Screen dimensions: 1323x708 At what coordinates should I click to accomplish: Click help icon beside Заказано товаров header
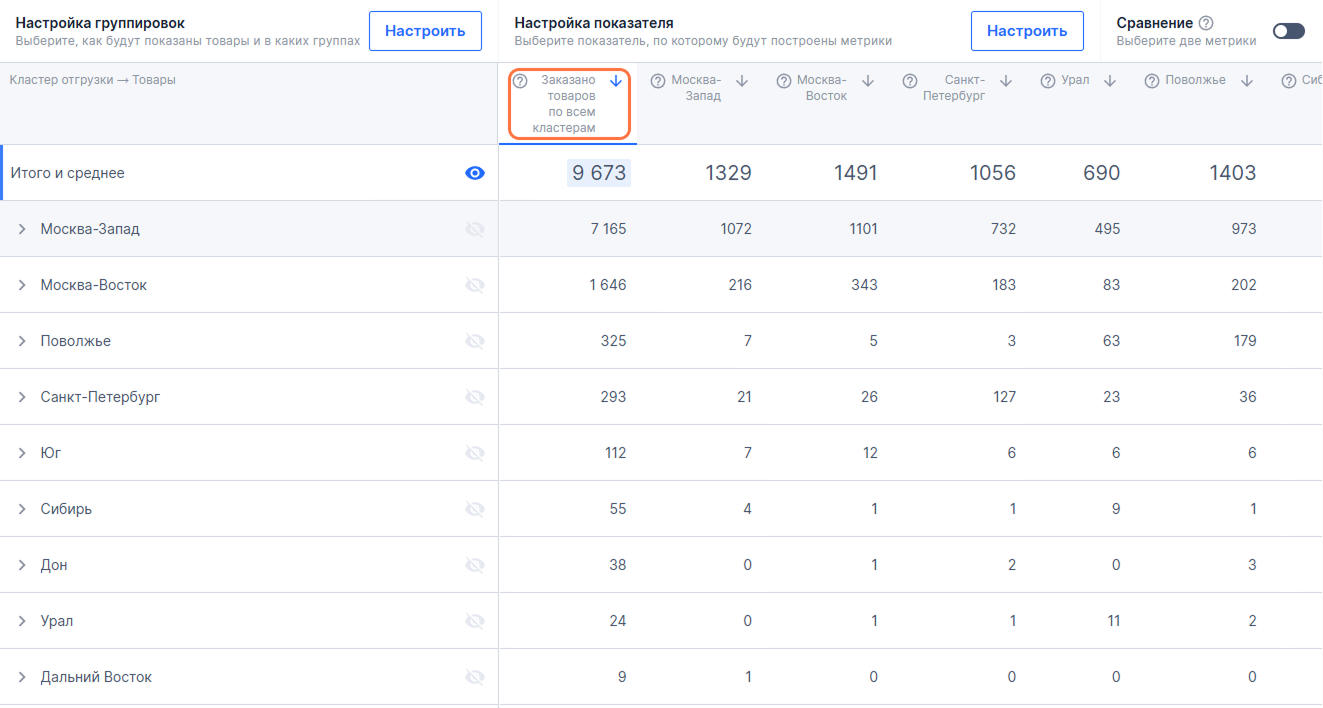click(x=520, y=81)
